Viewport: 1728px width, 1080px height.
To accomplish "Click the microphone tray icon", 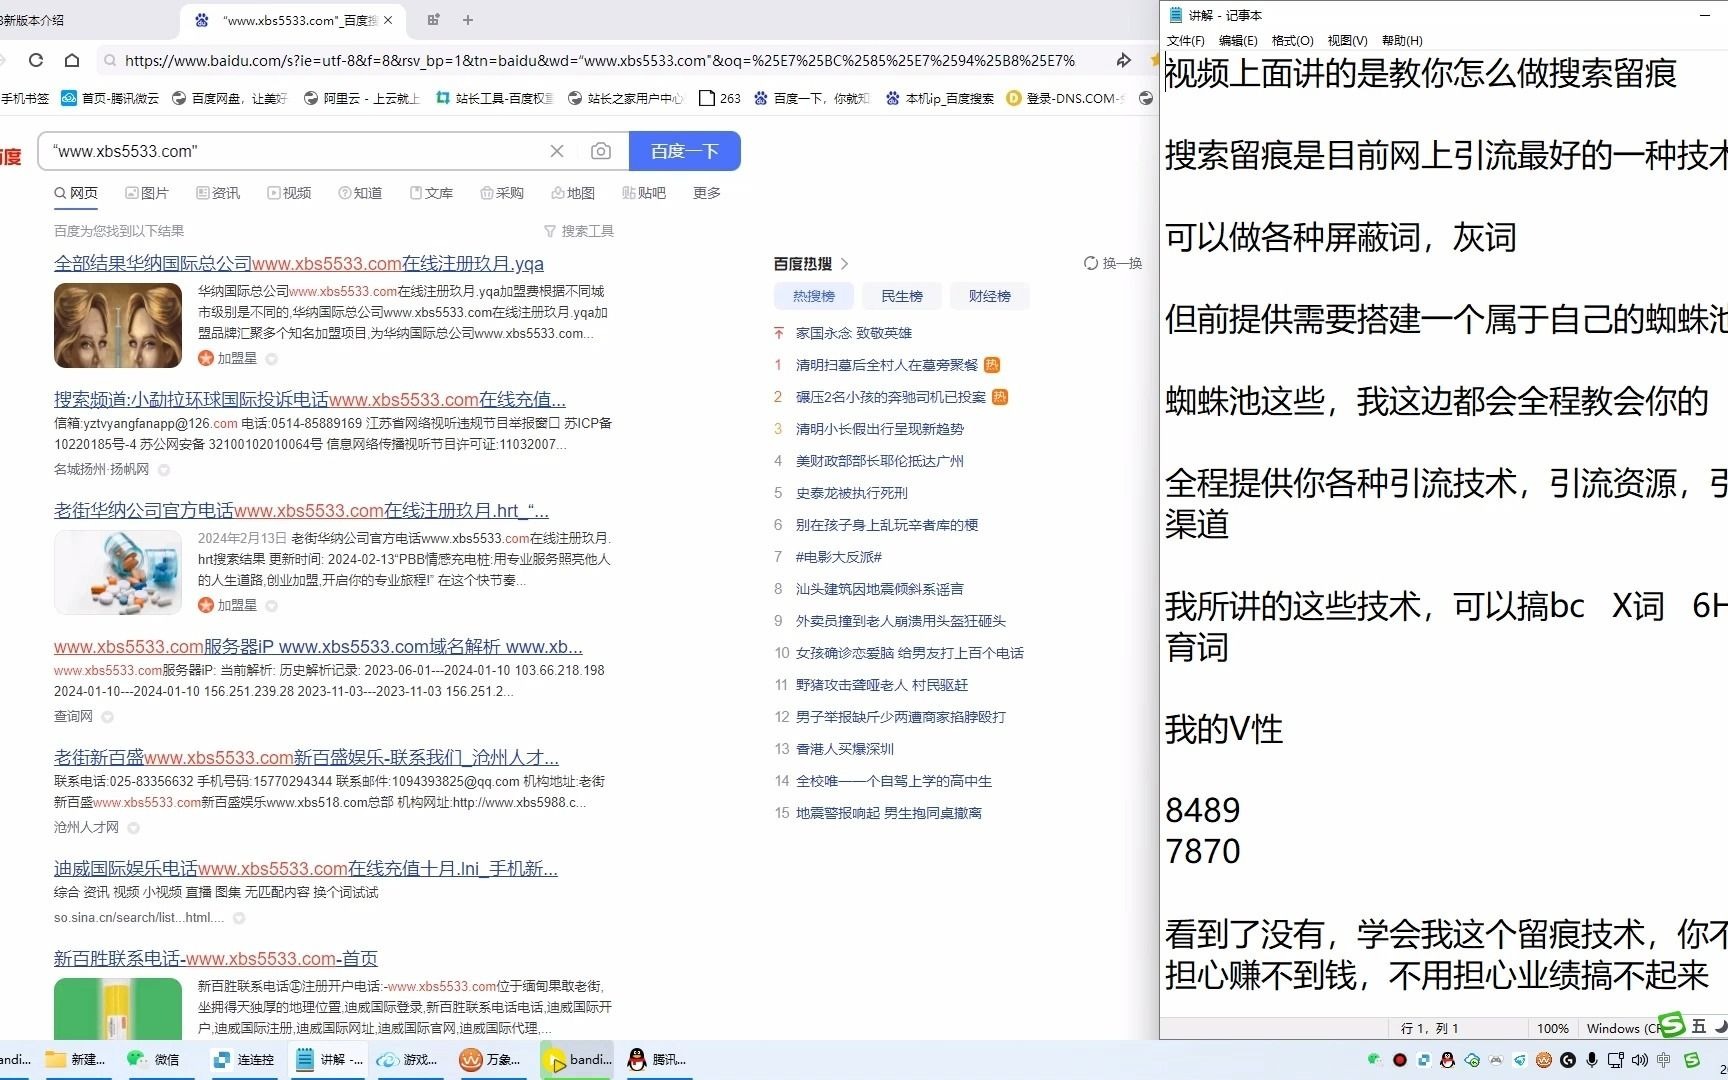I will tap(1591, 1060).
